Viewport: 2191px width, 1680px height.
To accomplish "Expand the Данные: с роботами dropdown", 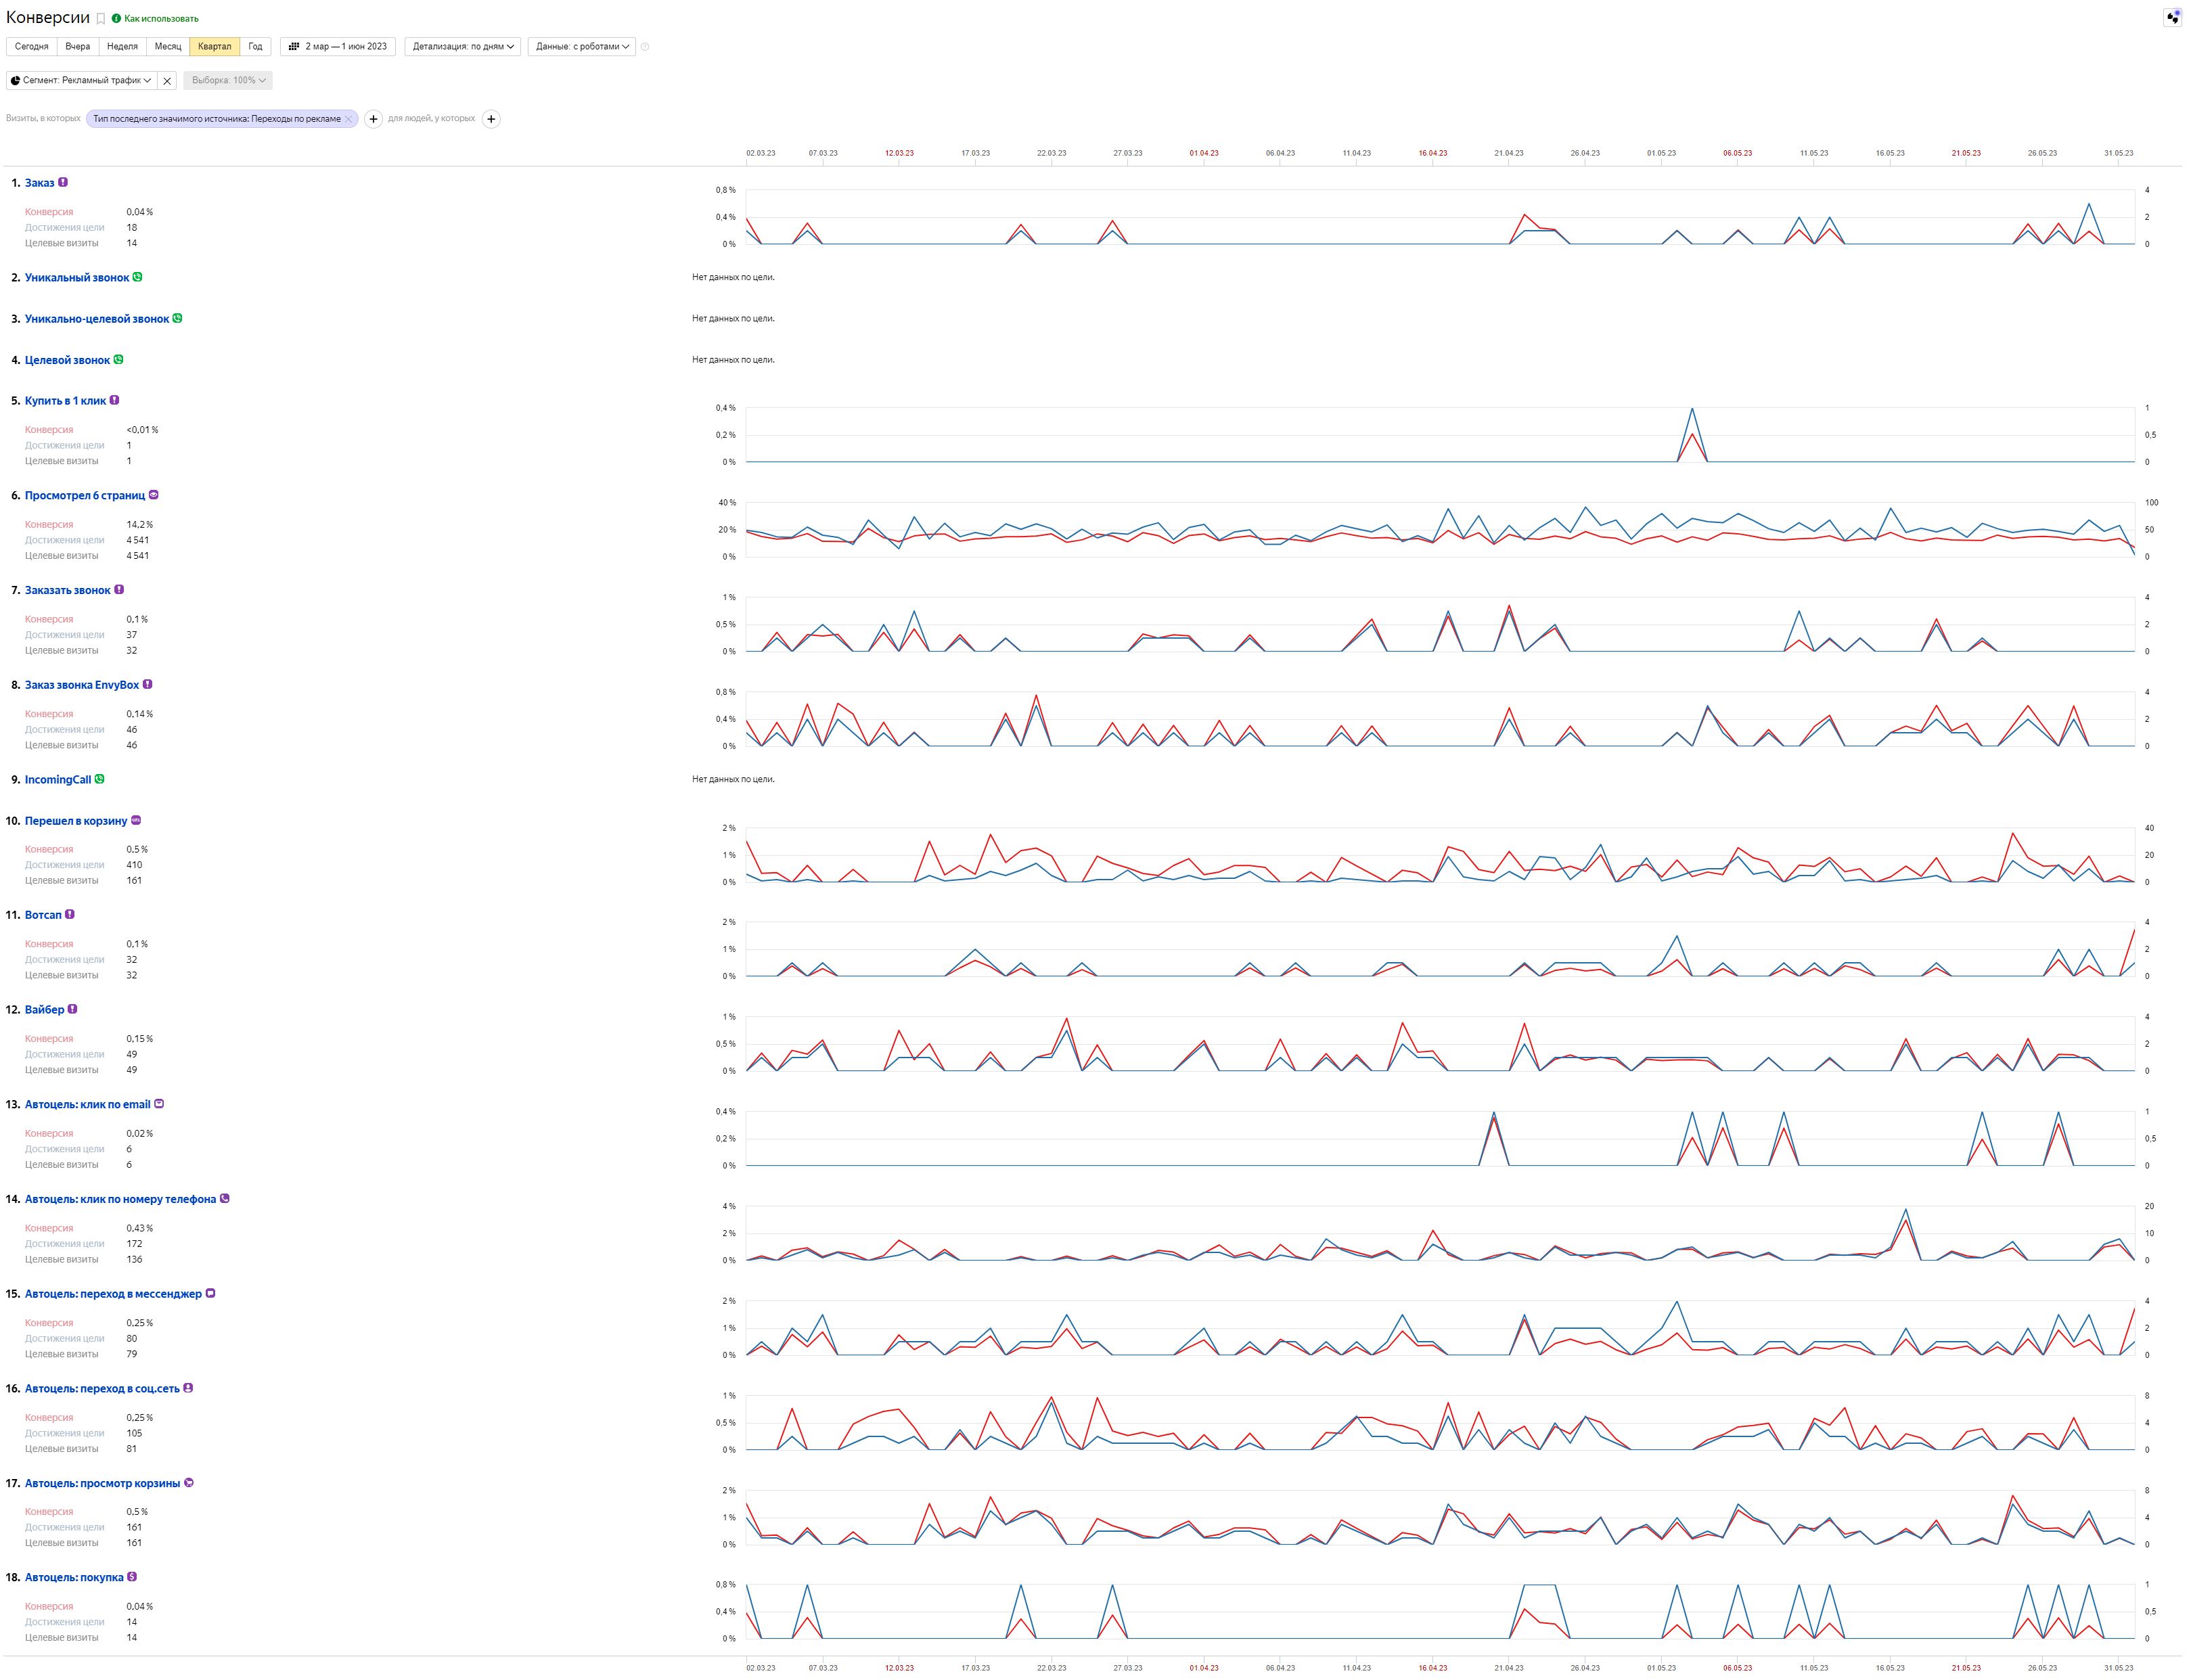I will [x=582, y=46].
